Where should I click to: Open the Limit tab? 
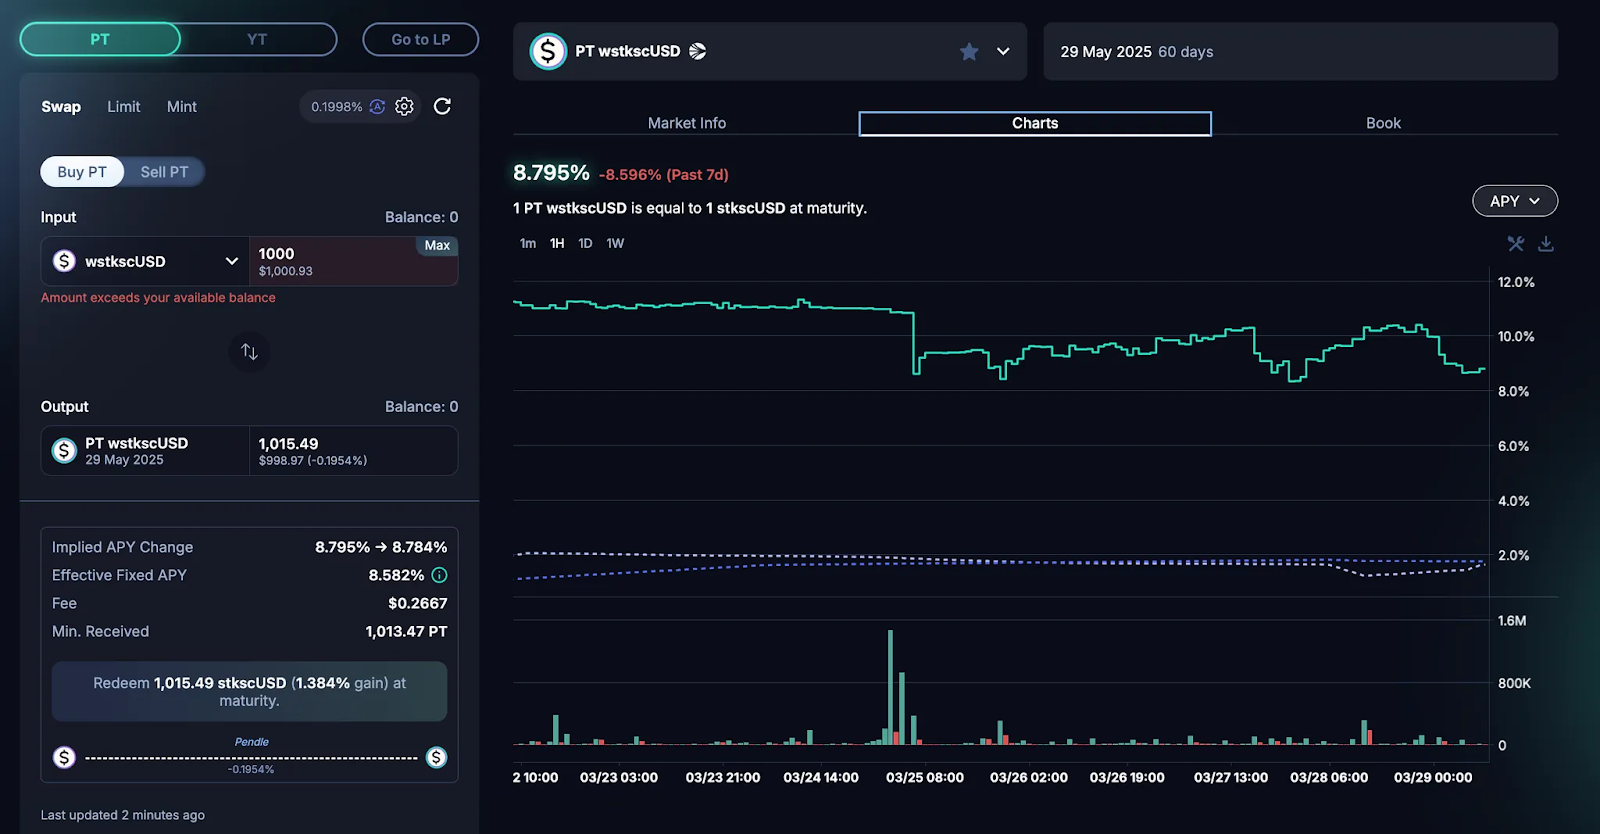tap(124, 106)
